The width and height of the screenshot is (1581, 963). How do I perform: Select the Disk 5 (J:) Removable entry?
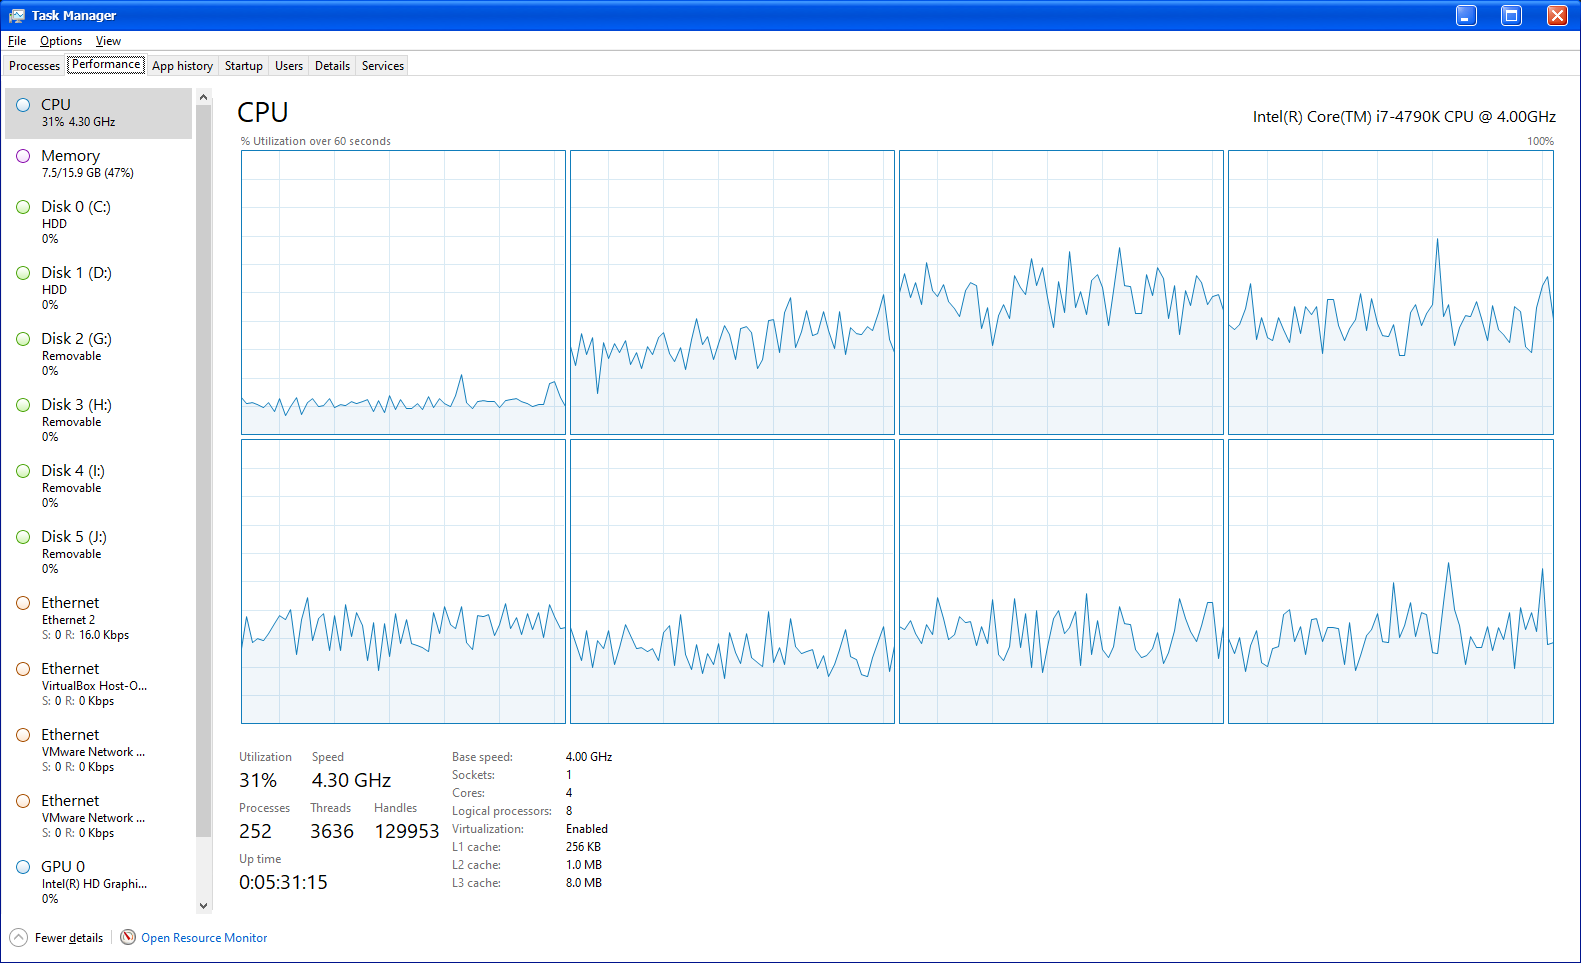click(98, 552)
